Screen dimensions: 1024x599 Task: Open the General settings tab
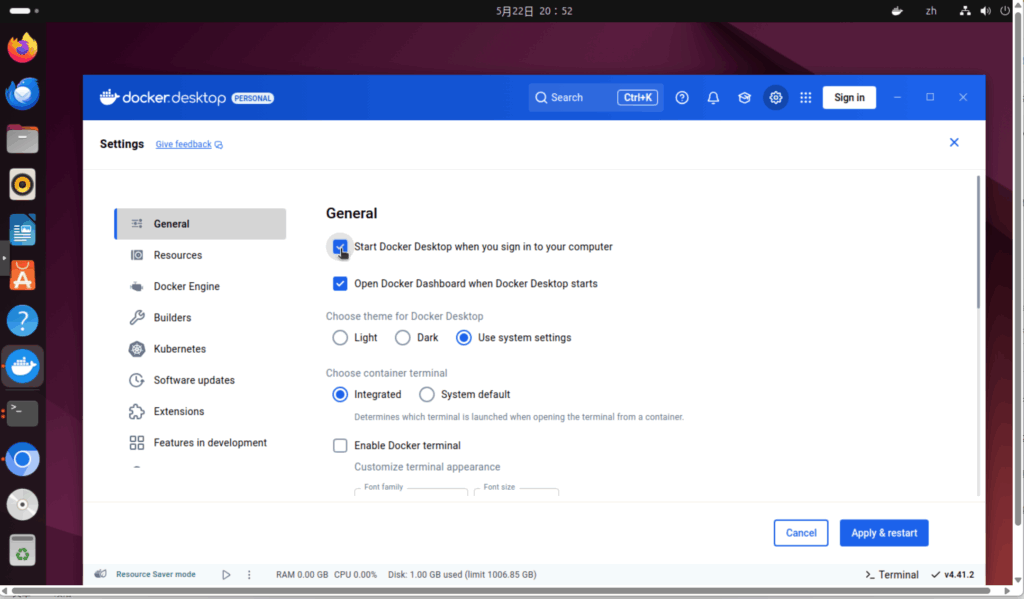[x=200, y=223]
